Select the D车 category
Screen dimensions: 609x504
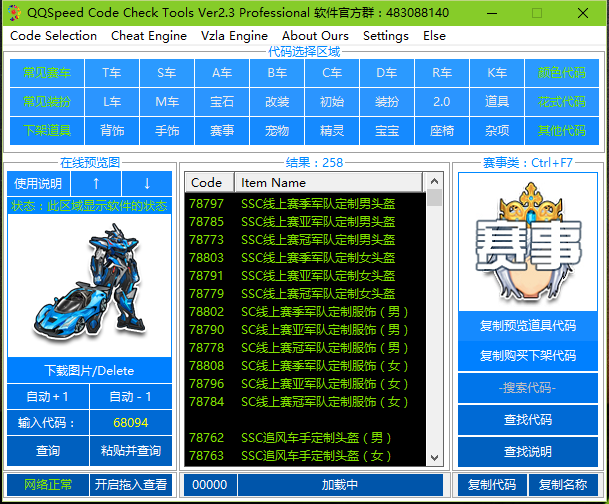[x=387, y=73]
